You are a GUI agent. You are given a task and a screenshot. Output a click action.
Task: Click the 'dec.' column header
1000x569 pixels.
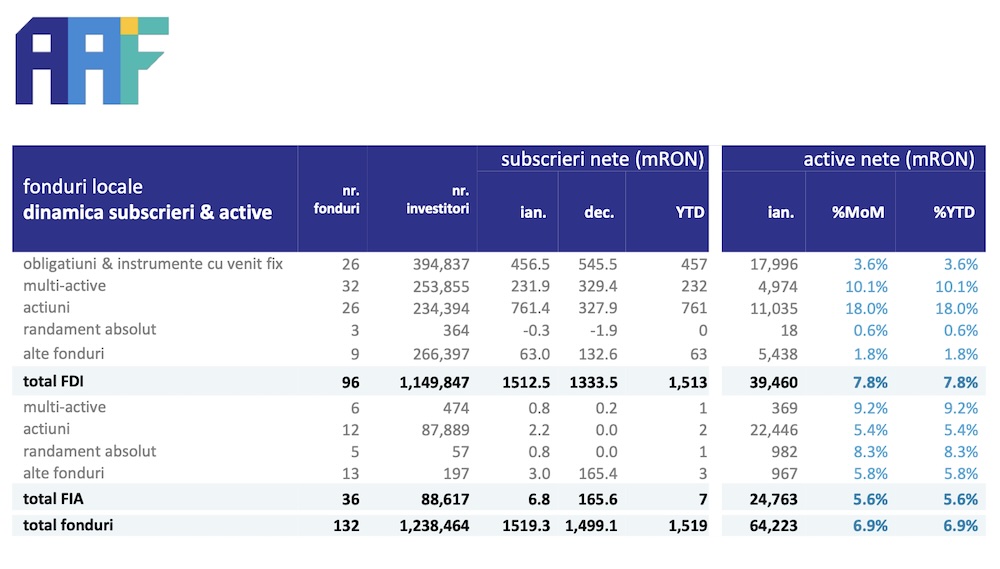pyautogui.click(x=599, y=212)
